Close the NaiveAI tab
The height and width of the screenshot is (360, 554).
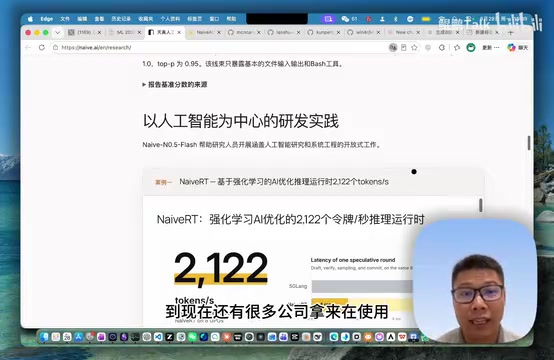219,32
